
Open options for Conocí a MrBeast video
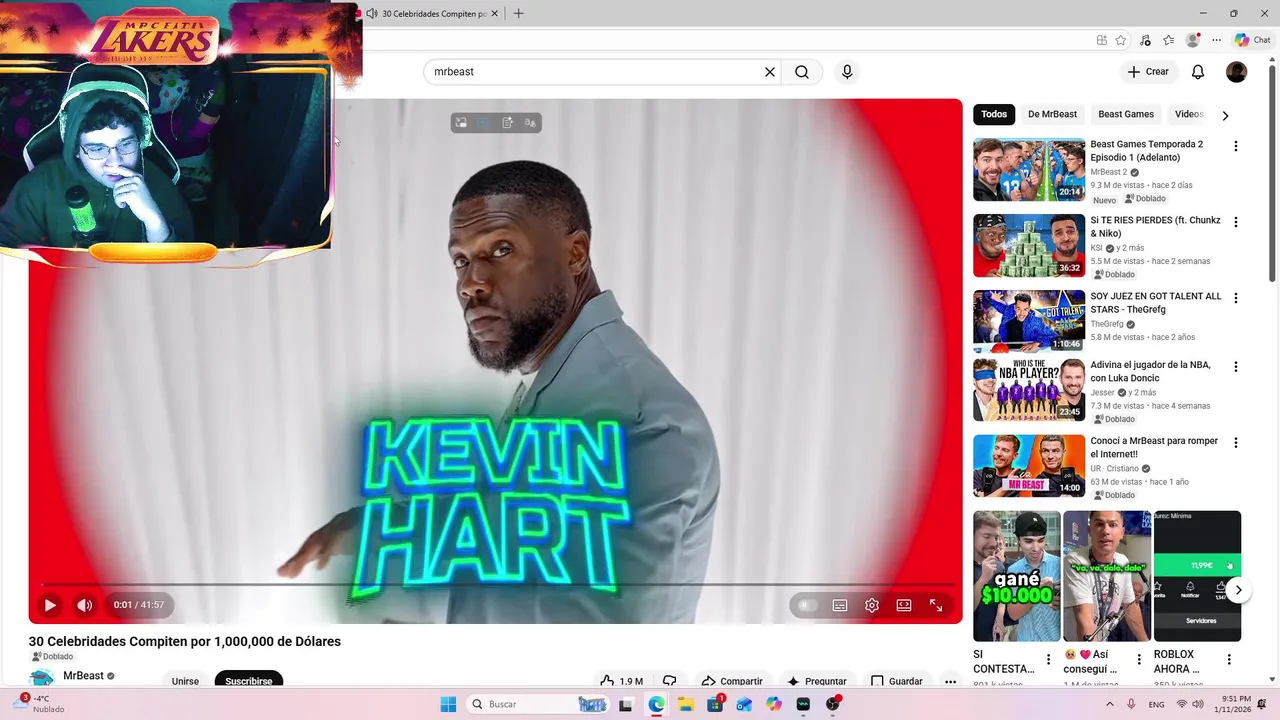(x=1235, y=443)
